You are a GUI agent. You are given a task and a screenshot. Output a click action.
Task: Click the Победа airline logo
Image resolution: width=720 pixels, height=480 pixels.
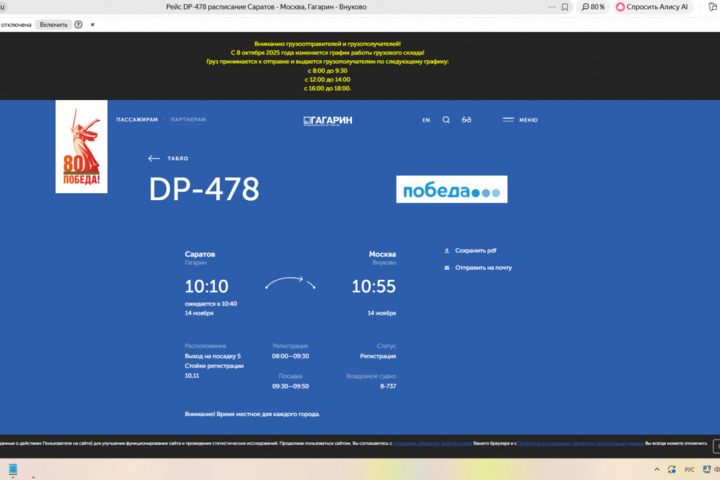451,190
